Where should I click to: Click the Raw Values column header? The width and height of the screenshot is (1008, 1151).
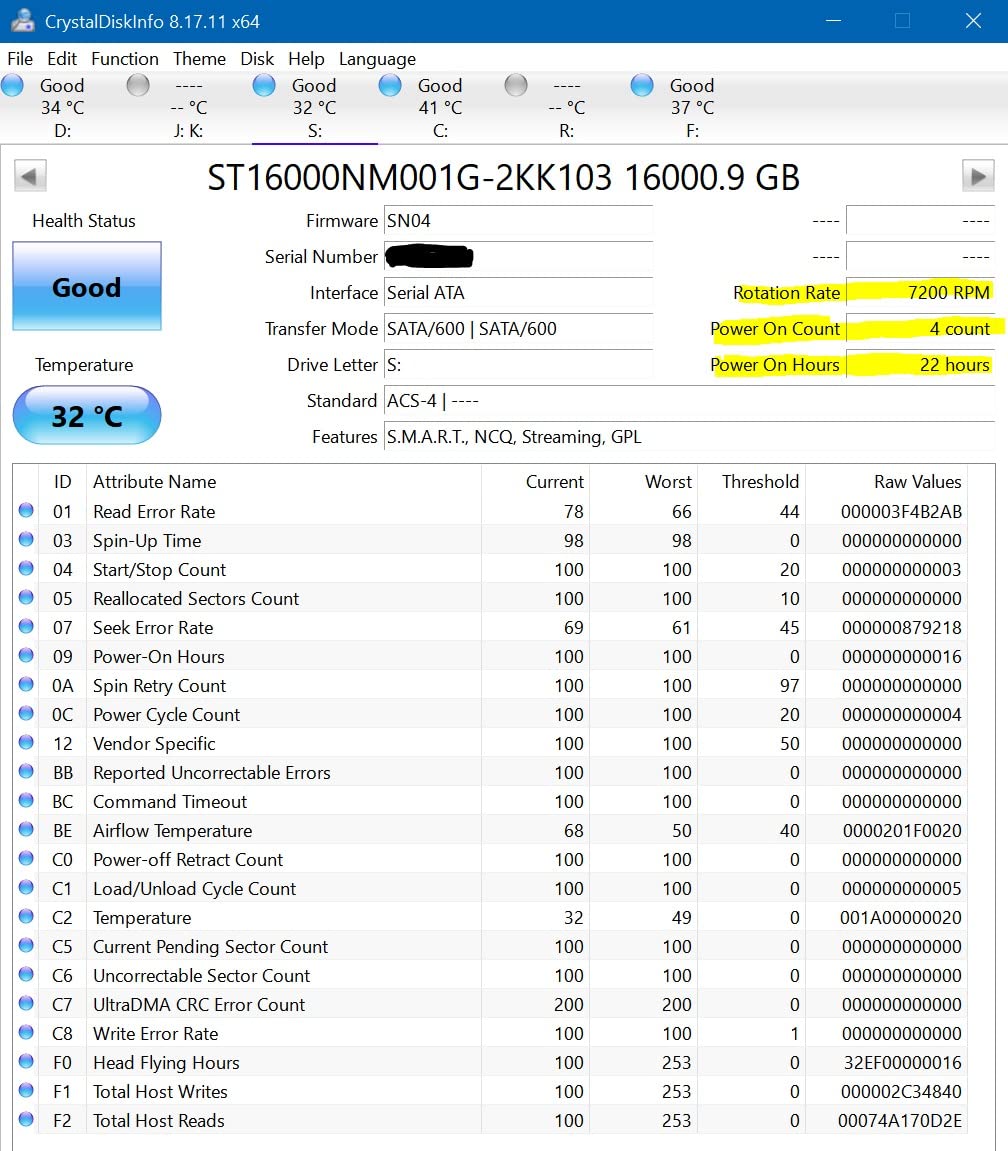coord(886,482)
